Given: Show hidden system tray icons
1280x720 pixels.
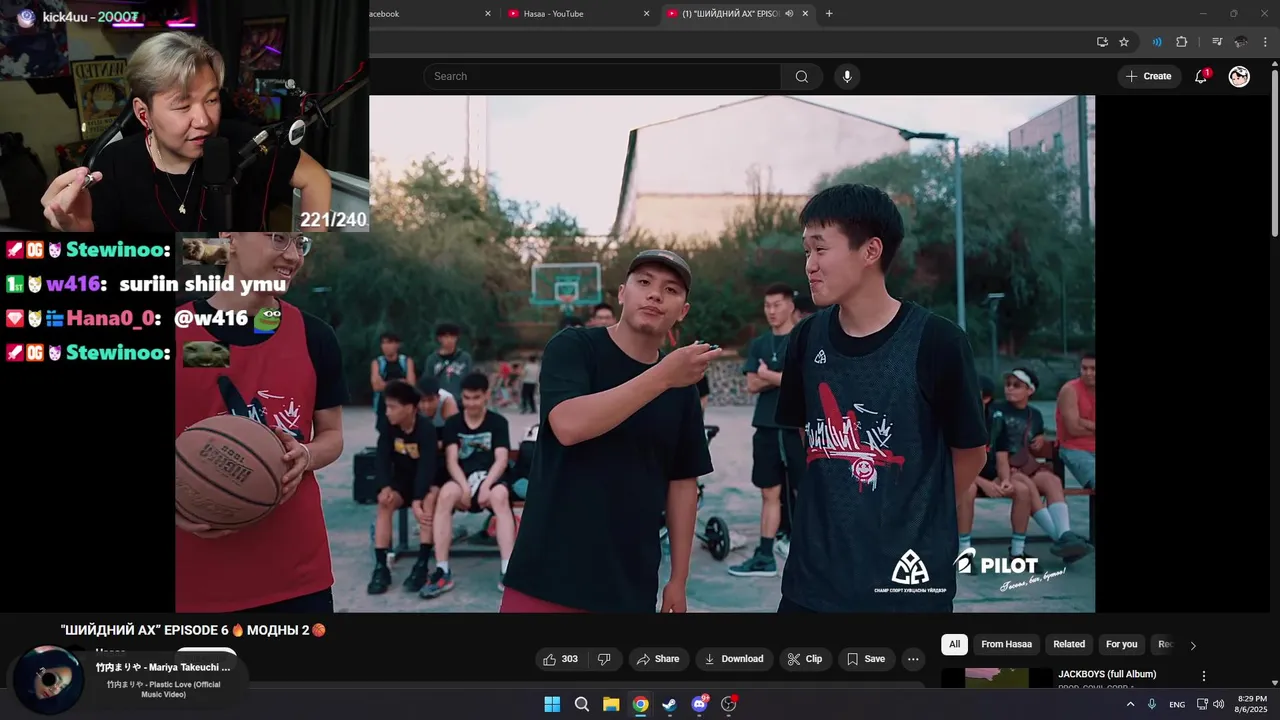Looking at the screenshot, I should tap(1131, 704).
